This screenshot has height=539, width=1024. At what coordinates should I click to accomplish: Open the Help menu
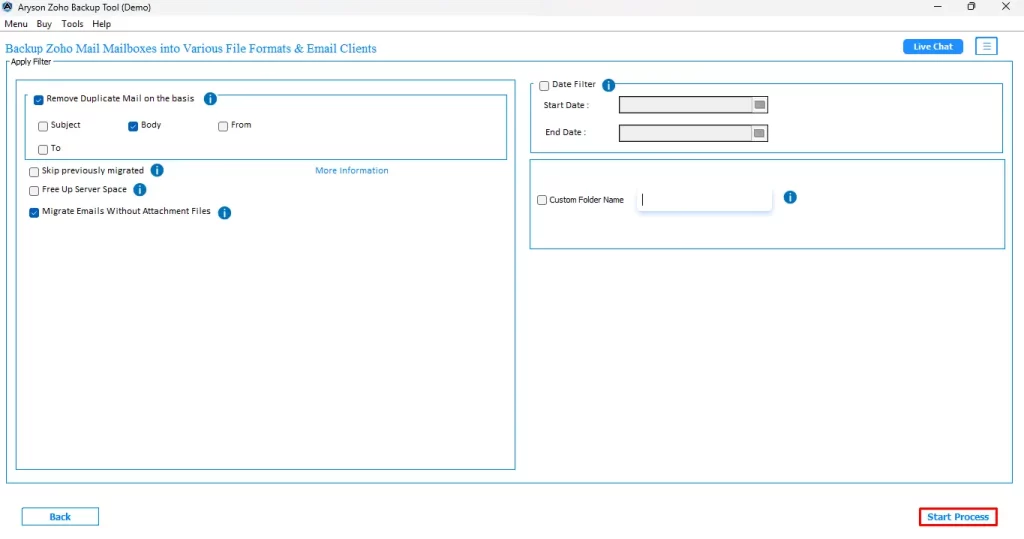[101, 24]
